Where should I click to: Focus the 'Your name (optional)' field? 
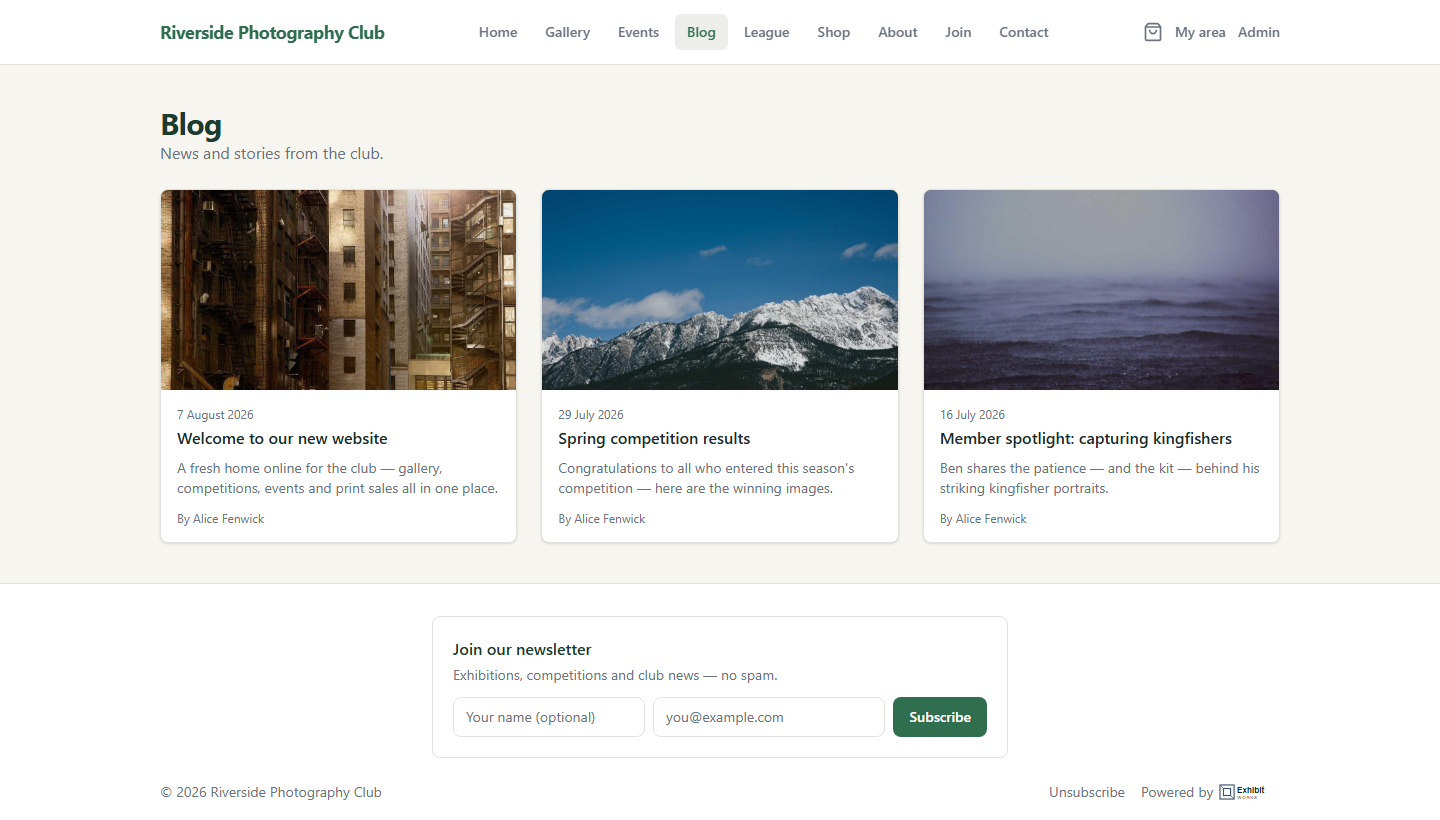click(549, 717)
